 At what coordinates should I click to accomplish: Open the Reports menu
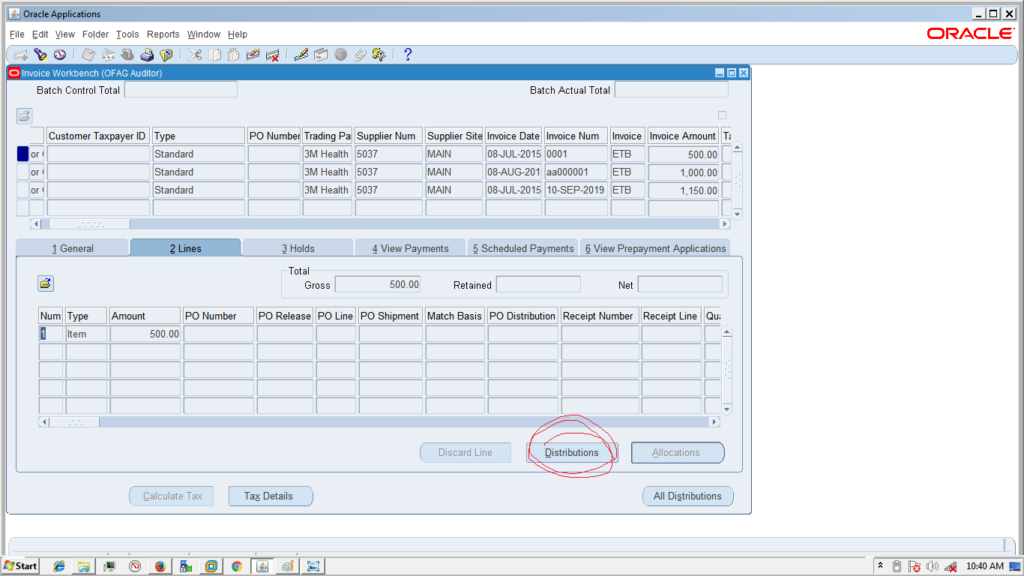163,35
